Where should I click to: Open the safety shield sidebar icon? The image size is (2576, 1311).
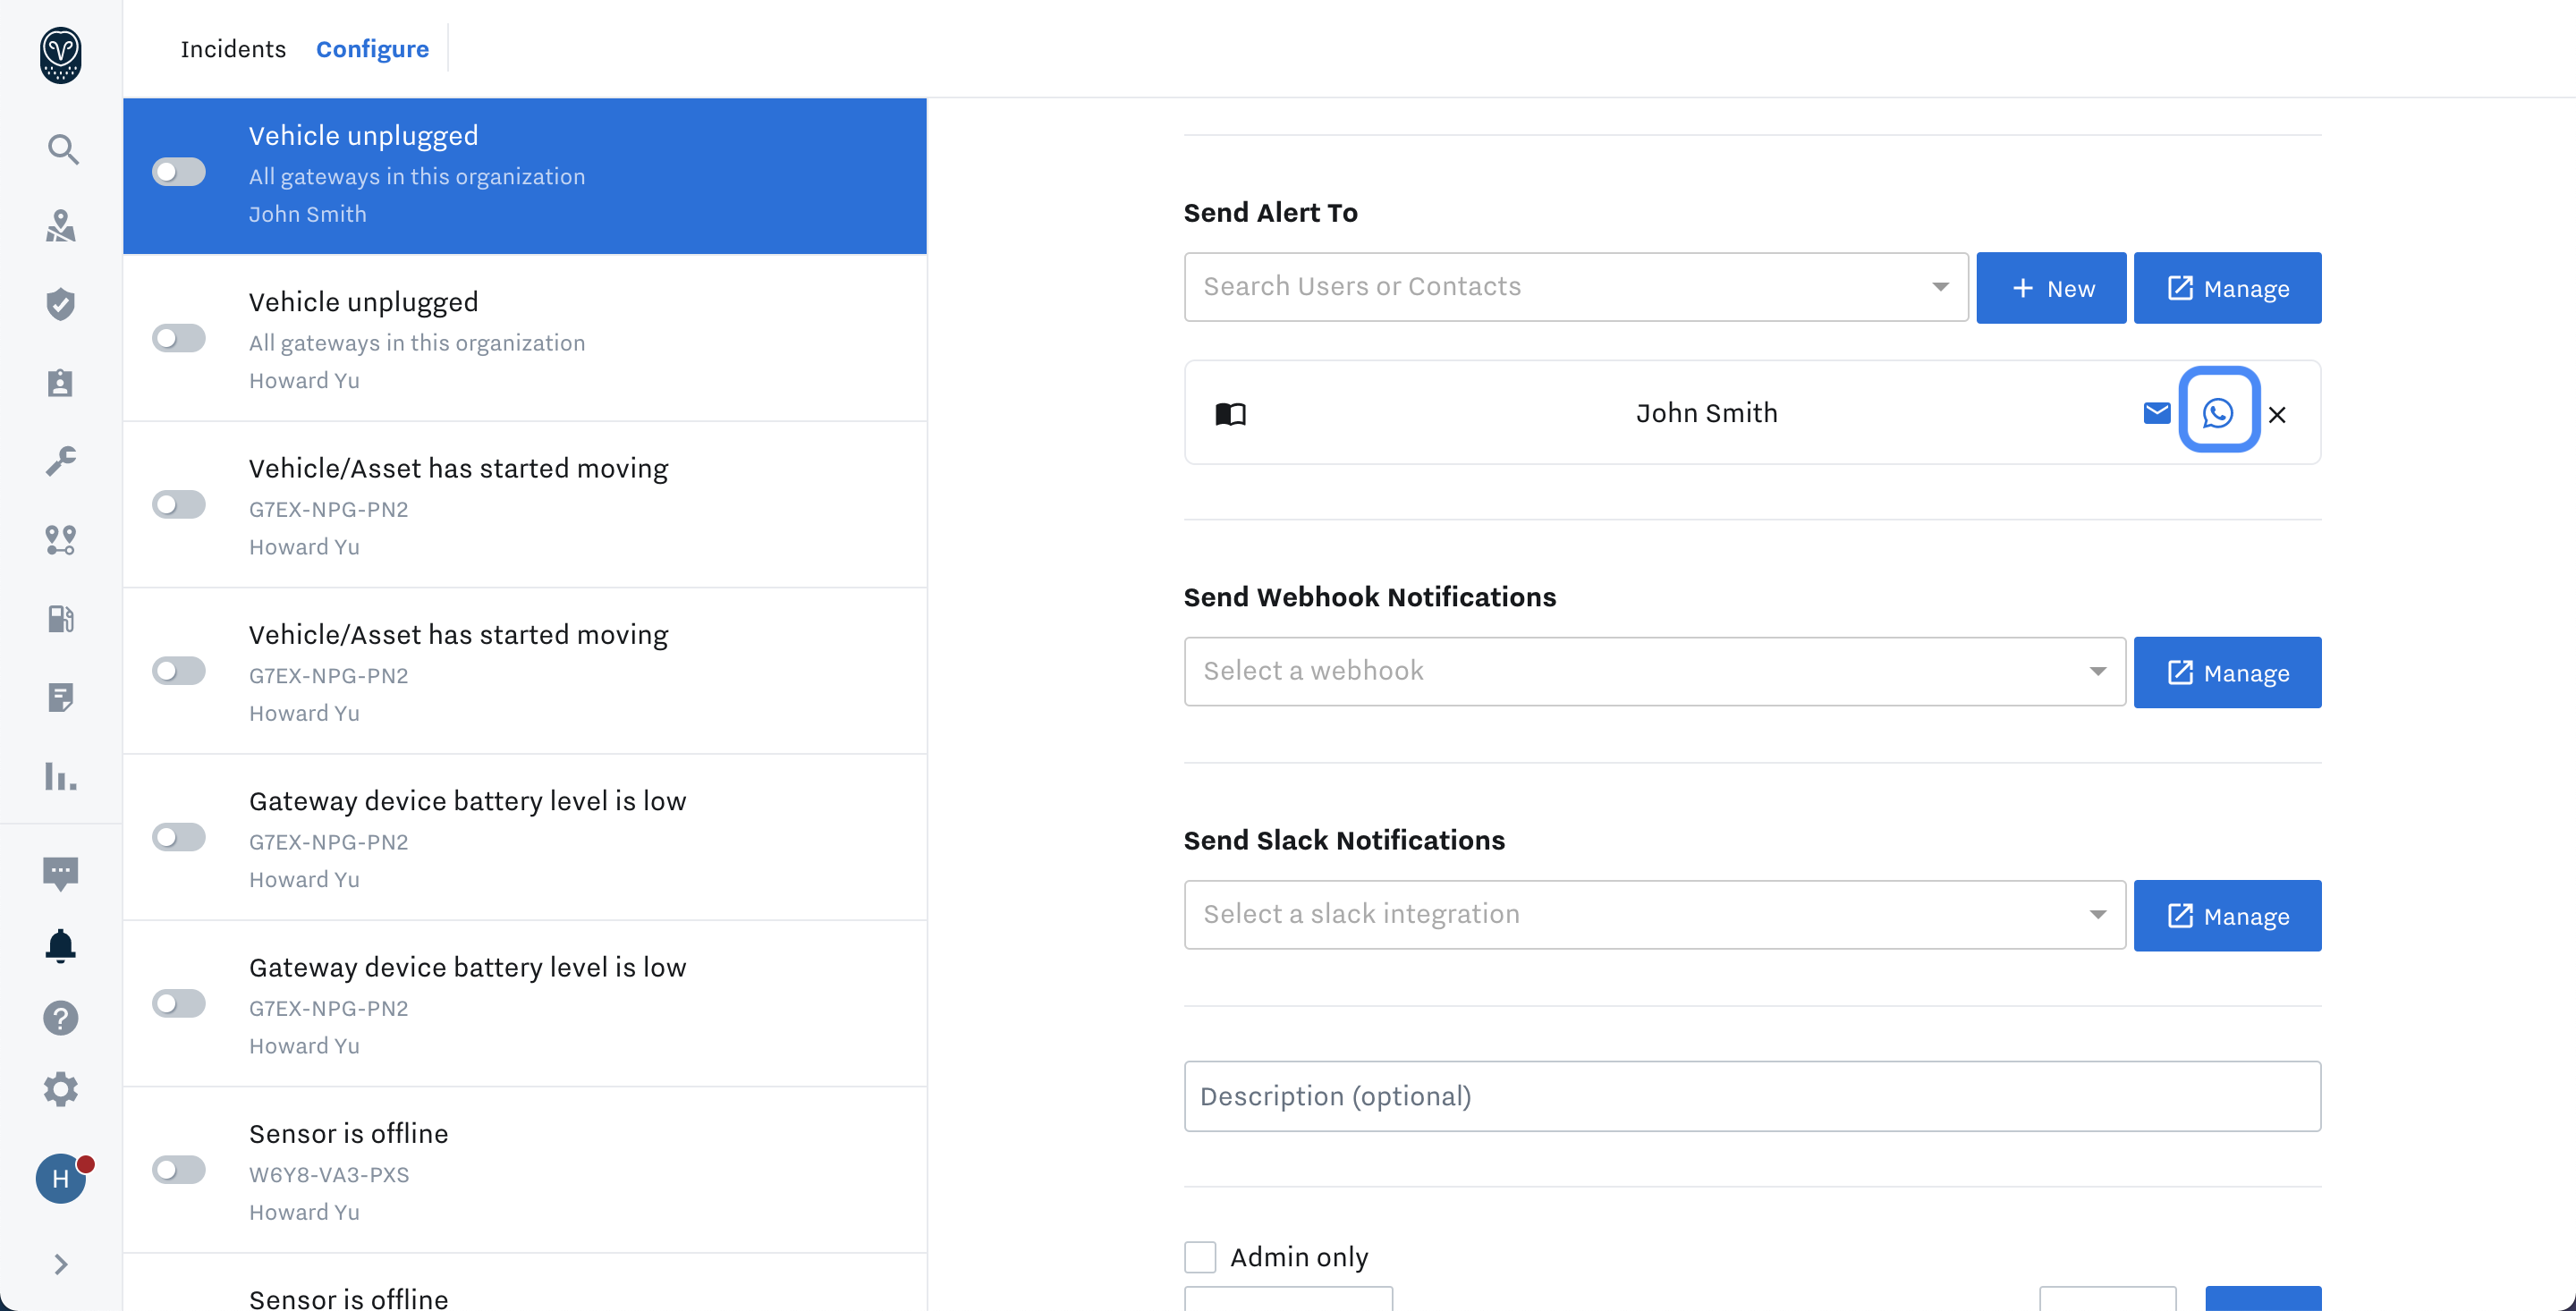point(61,304)
